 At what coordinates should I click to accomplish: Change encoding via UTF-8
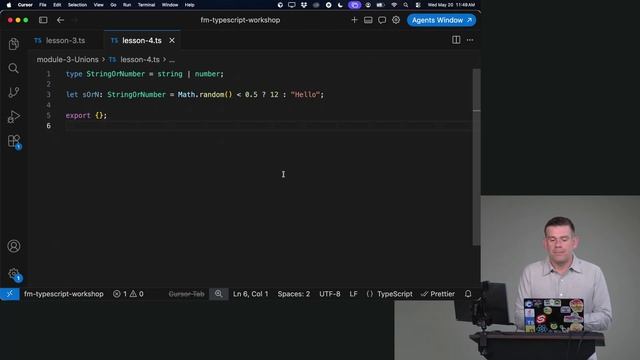[330, 294]
